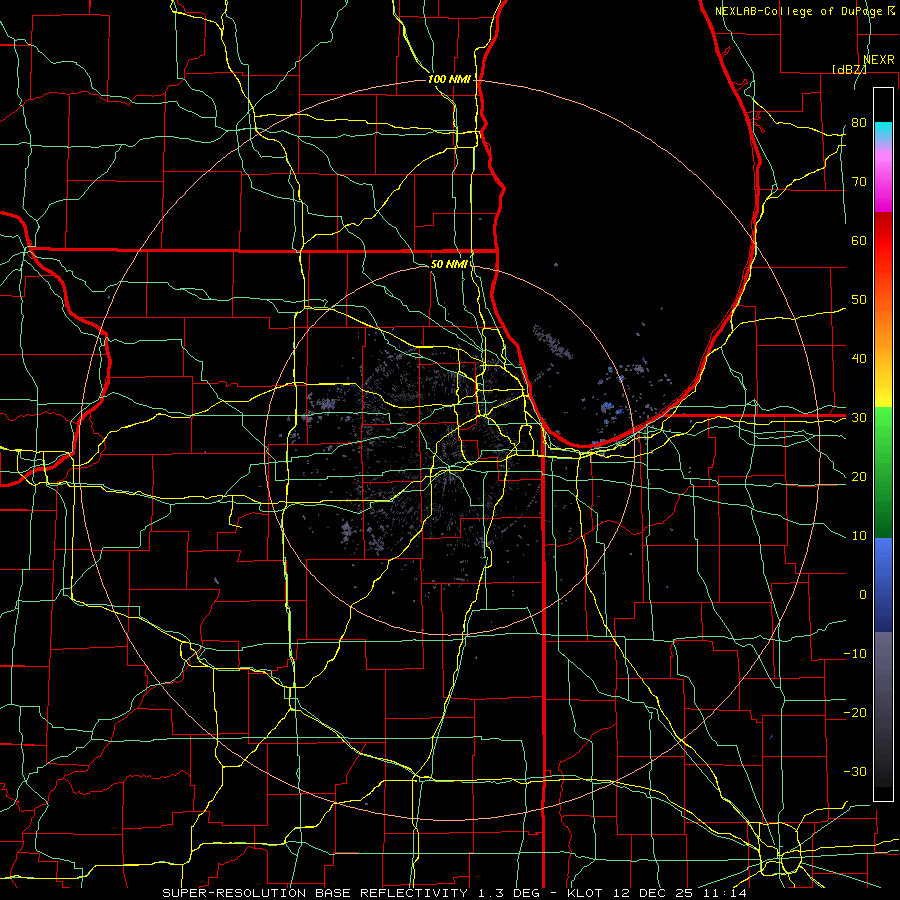Select the positive 10 label on dBZ scale
The width and height of the screenshot is (900, 900).
coord(859,536)
